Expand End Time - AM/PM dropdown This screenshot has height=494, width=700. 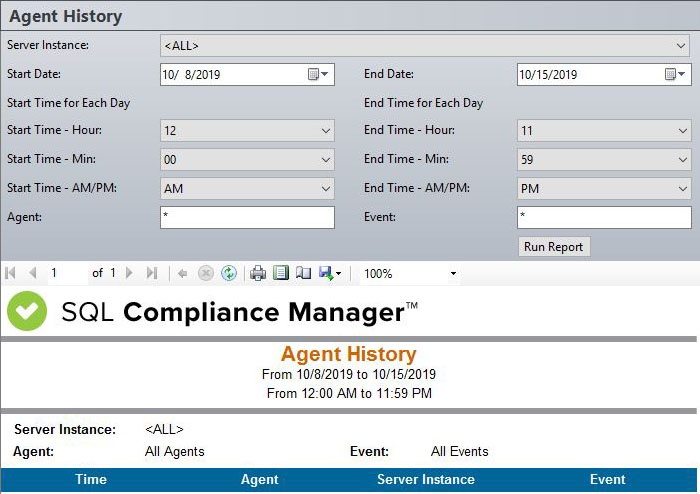[683, 189]
